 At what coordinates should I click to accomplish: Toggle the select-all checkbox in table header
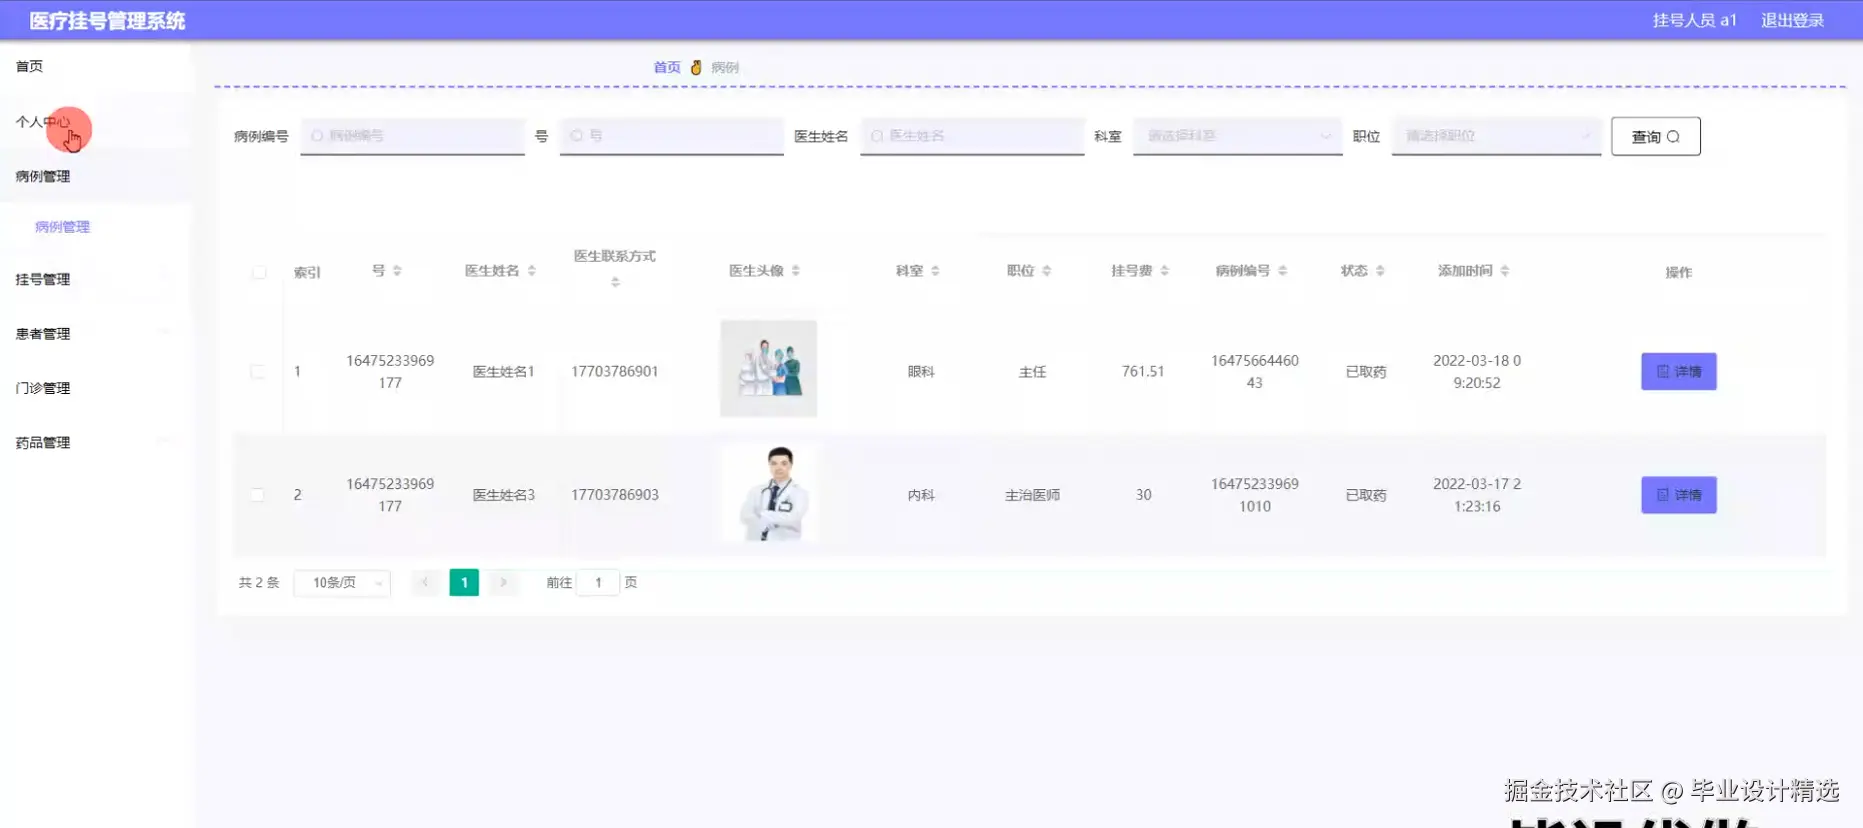pyautogui.click(x=259, y=272)
